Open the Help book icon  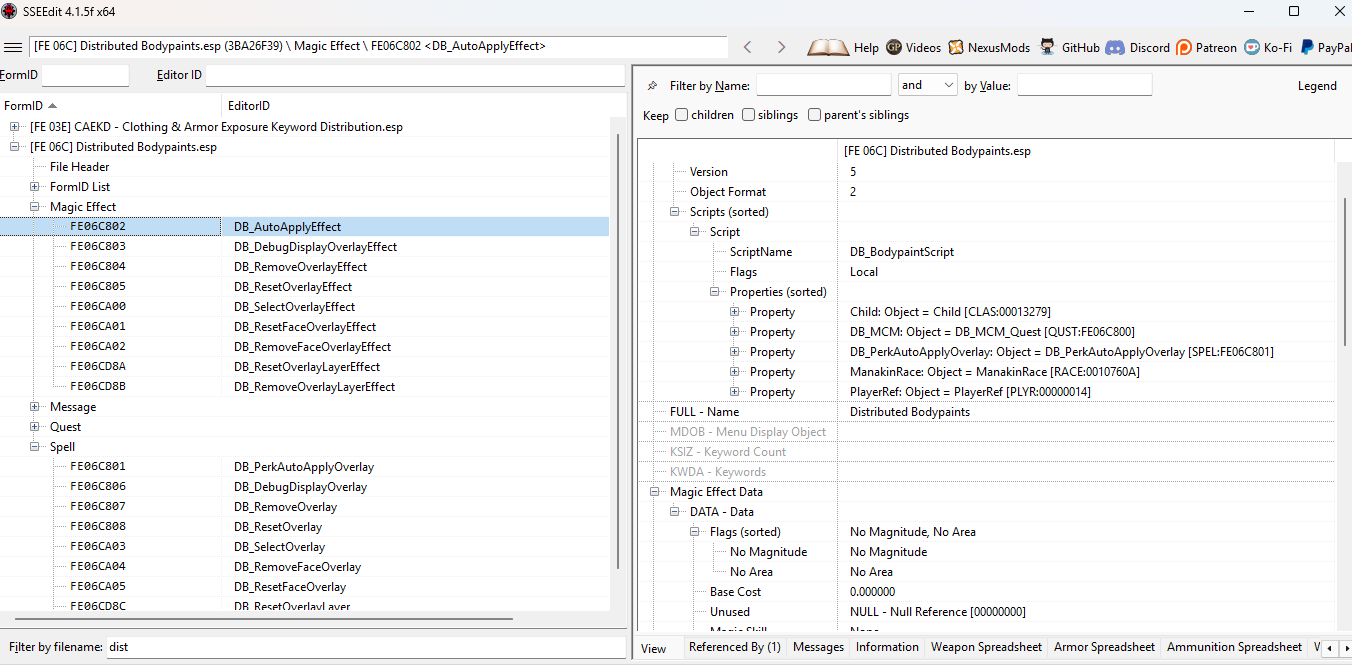coord(828,47)
